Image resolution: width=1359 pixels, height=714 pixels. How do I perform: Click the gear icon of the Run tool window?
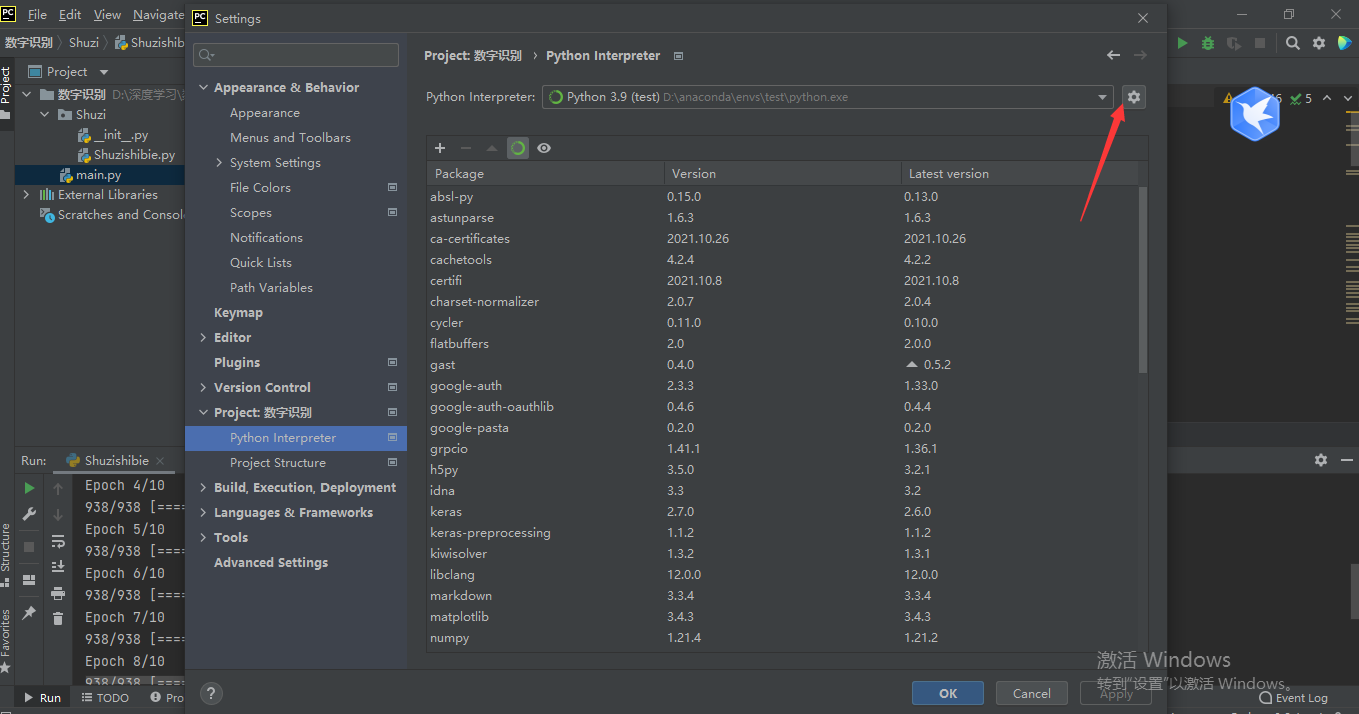1321,460
